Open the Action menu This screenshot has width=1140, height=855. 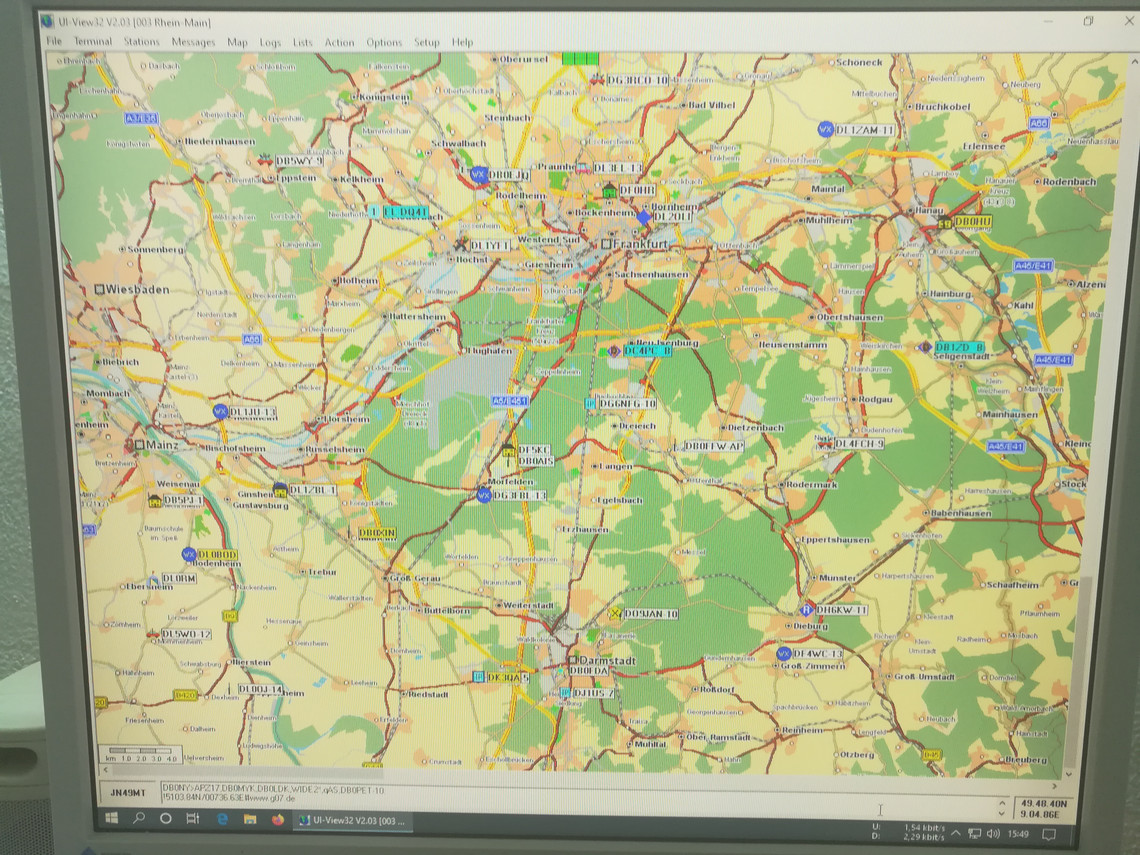(x=339, y=42)
